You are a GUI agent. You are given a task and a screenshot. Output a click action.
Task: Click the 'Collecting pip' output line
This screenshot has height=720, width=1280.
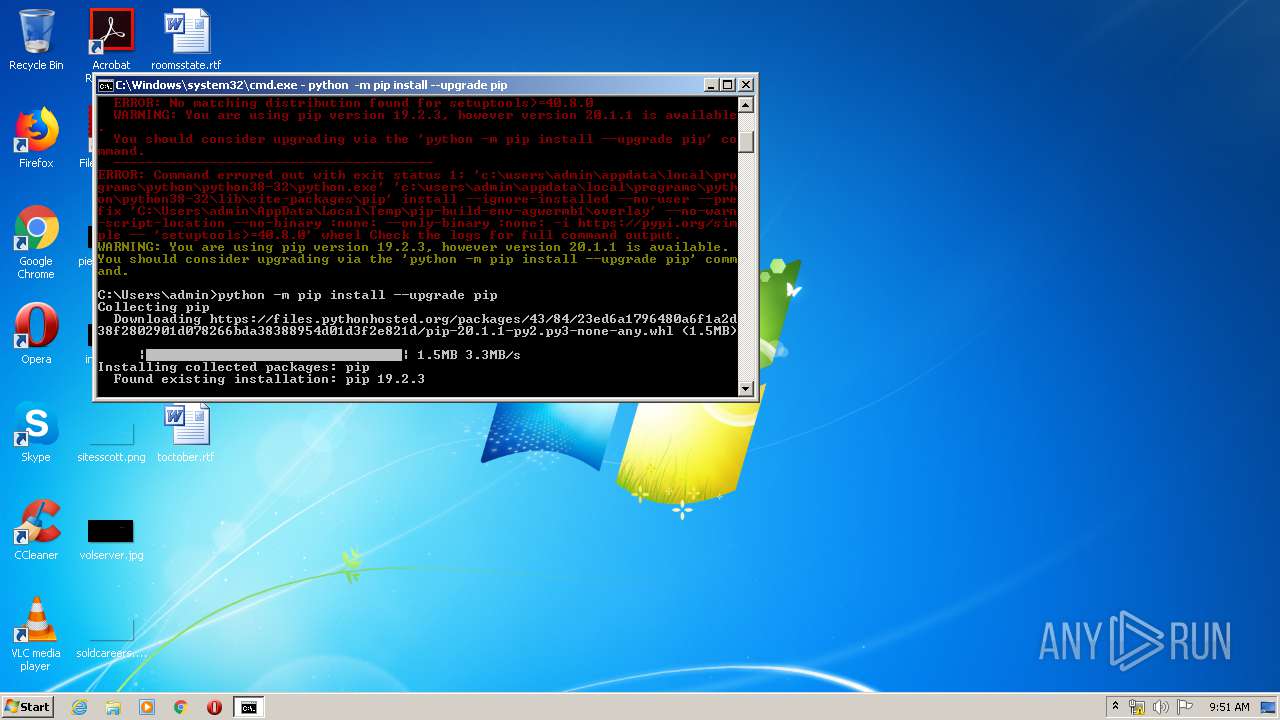point(153,307)
